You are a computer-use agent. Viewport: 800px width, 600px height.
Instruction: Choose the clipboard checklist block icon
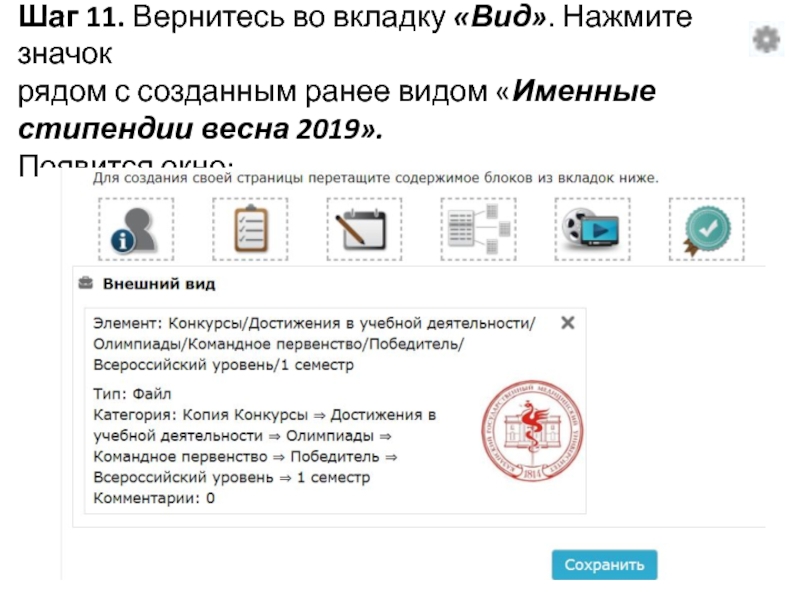pyautogui.click(x=250, y=230)
